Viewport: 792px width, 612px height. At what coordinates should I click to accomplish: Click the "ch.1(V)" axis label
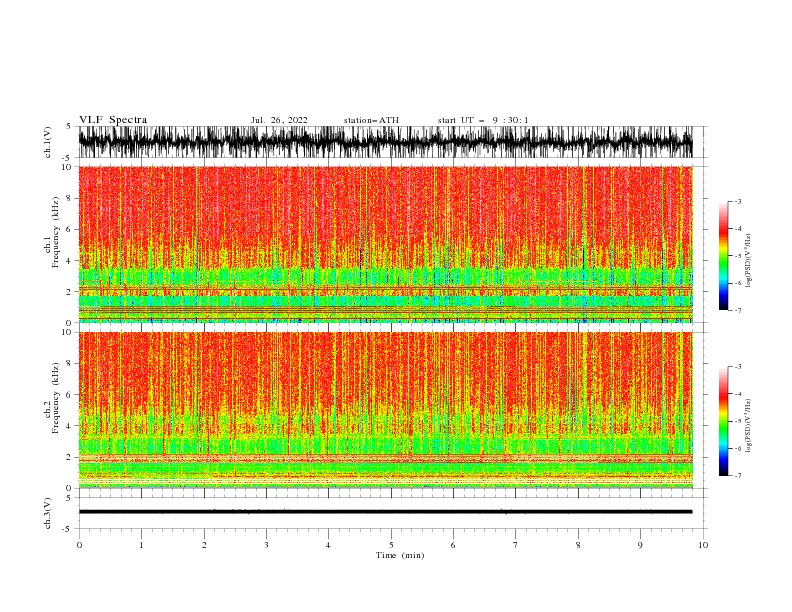48,142
